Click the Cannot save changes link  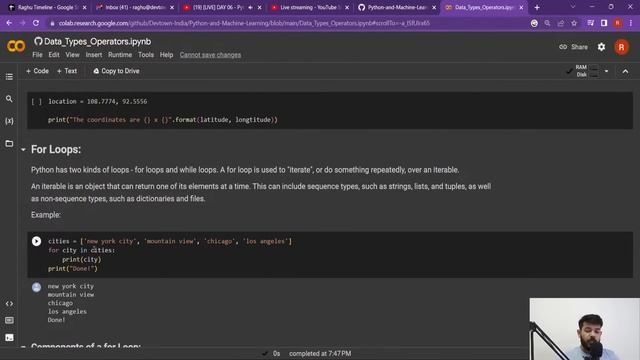point(210,55)
